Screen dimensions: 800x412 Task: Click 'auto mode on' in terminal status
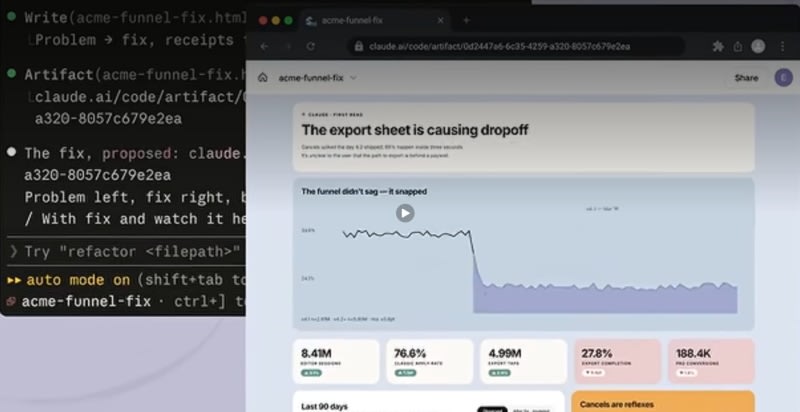tap(78, 280)
